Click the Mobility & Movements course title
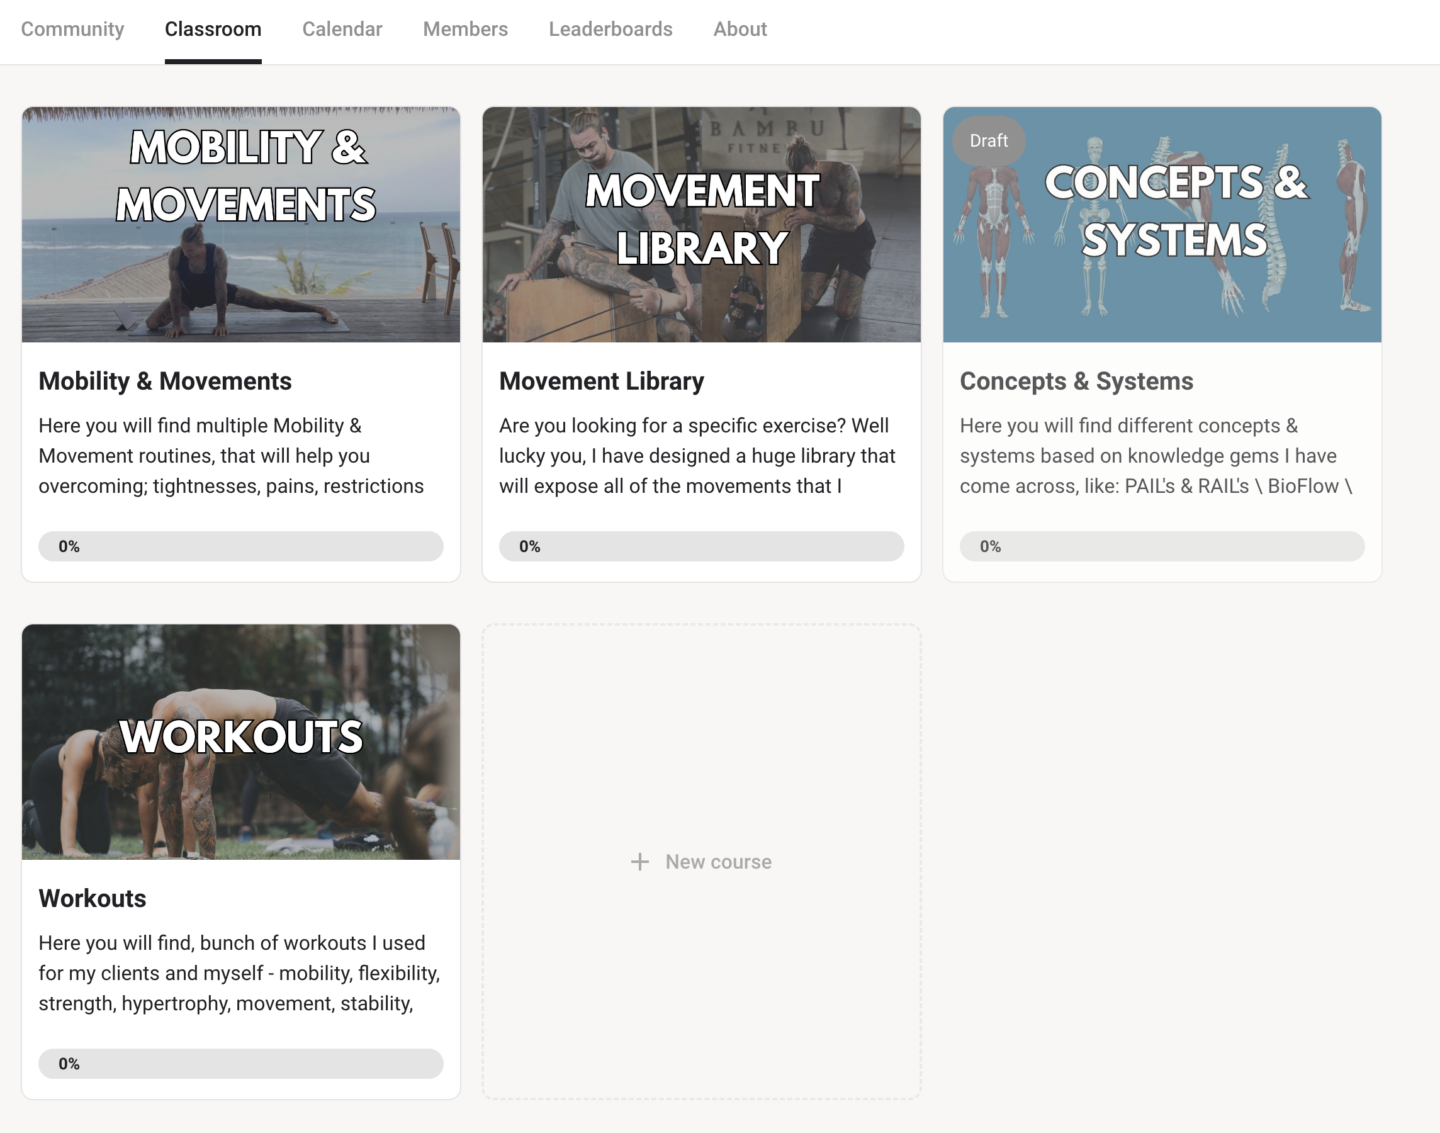Viewport: 1440px width, 1133px height. [165, 381]
